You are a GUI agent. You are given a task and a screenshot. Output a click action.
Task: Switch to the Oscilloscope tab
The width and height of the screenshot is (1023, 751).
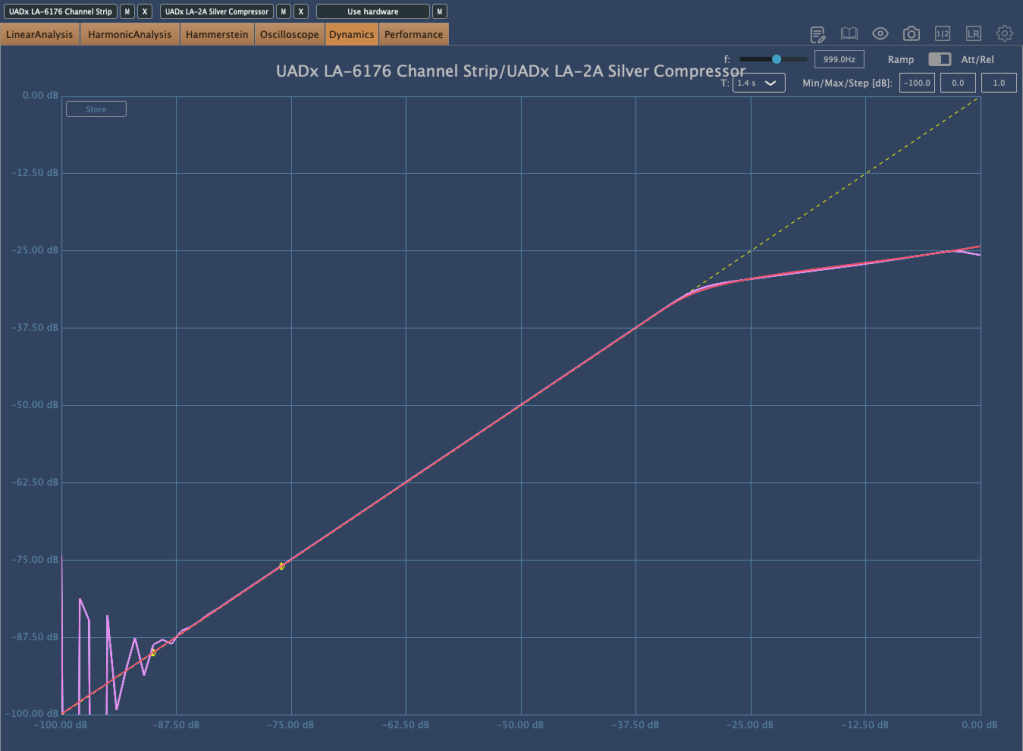[x=289, y=35]
